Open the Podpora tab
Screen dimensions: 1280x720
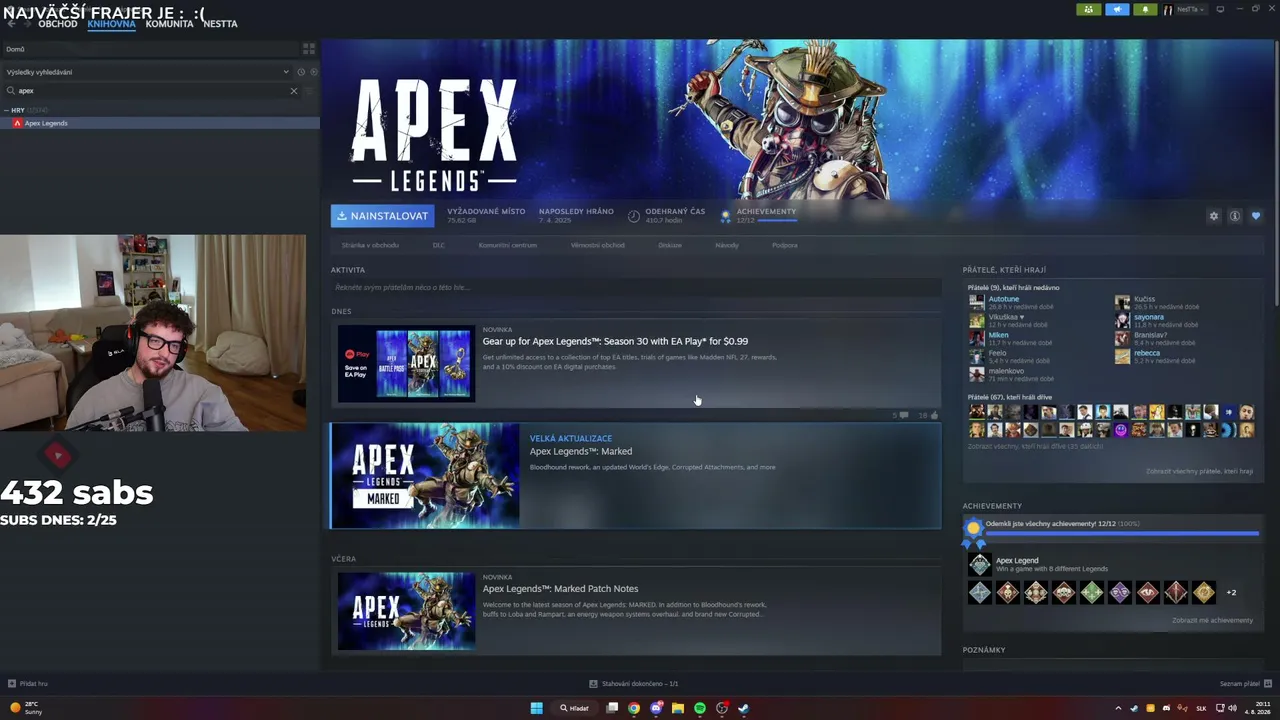(785, 245)
